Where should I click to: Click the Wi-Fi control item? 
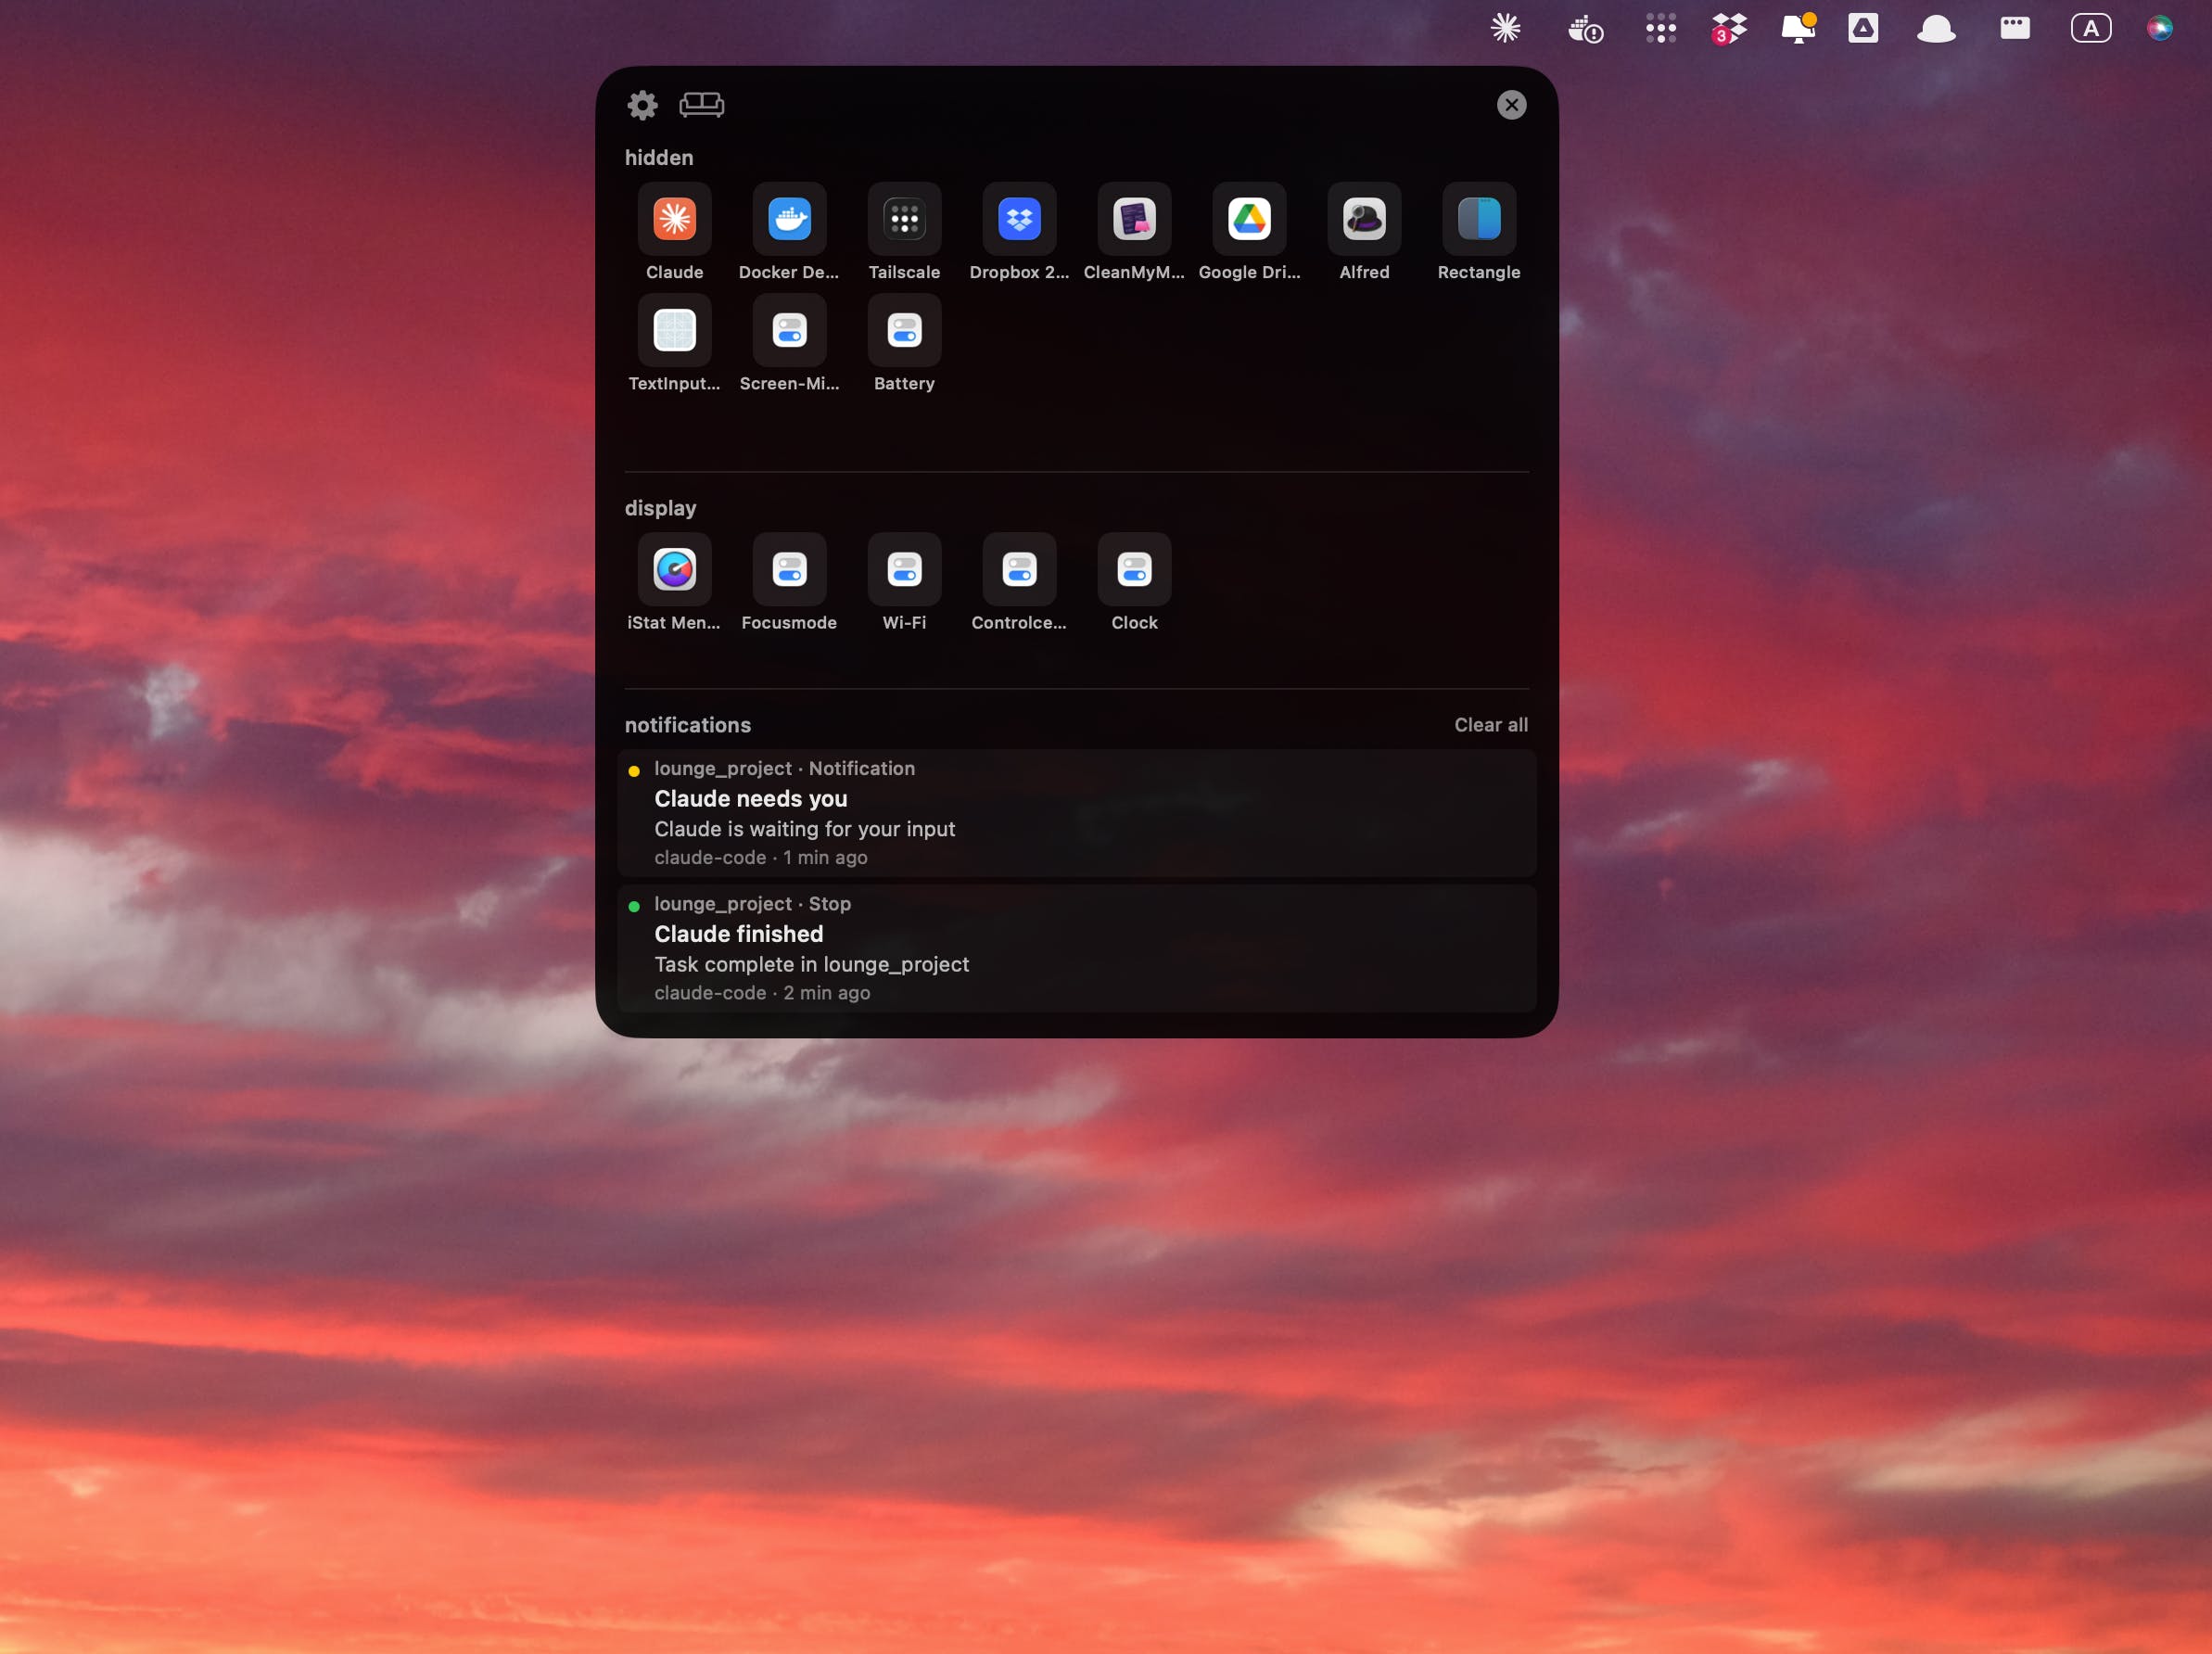904,570
